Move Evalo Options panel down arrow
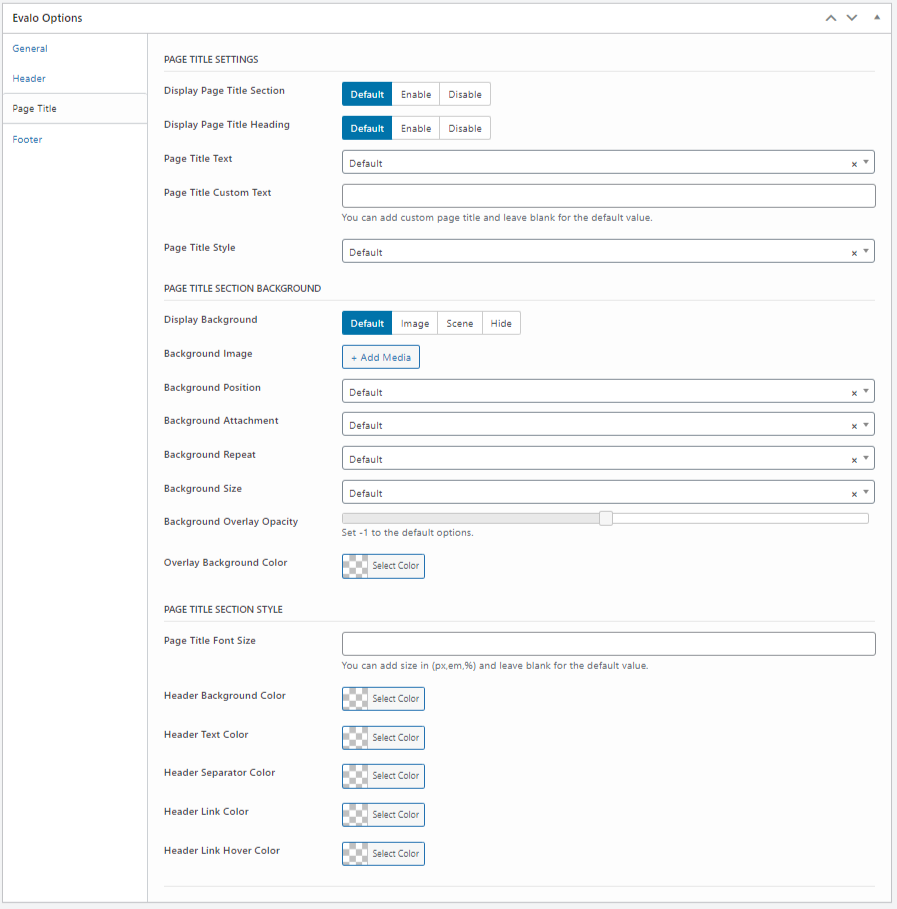Screen dimensions: 897x909 tap(852, 18)
